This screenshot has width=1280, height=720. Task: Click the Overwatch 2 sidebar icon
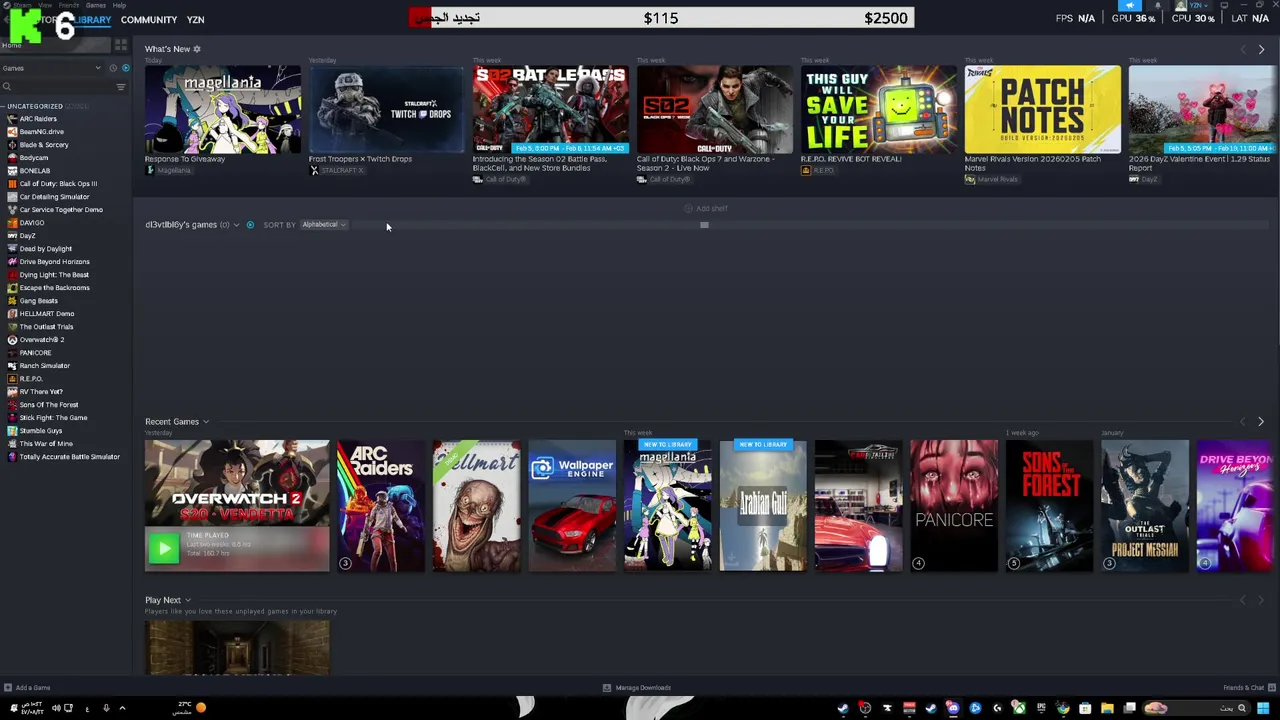12,340
